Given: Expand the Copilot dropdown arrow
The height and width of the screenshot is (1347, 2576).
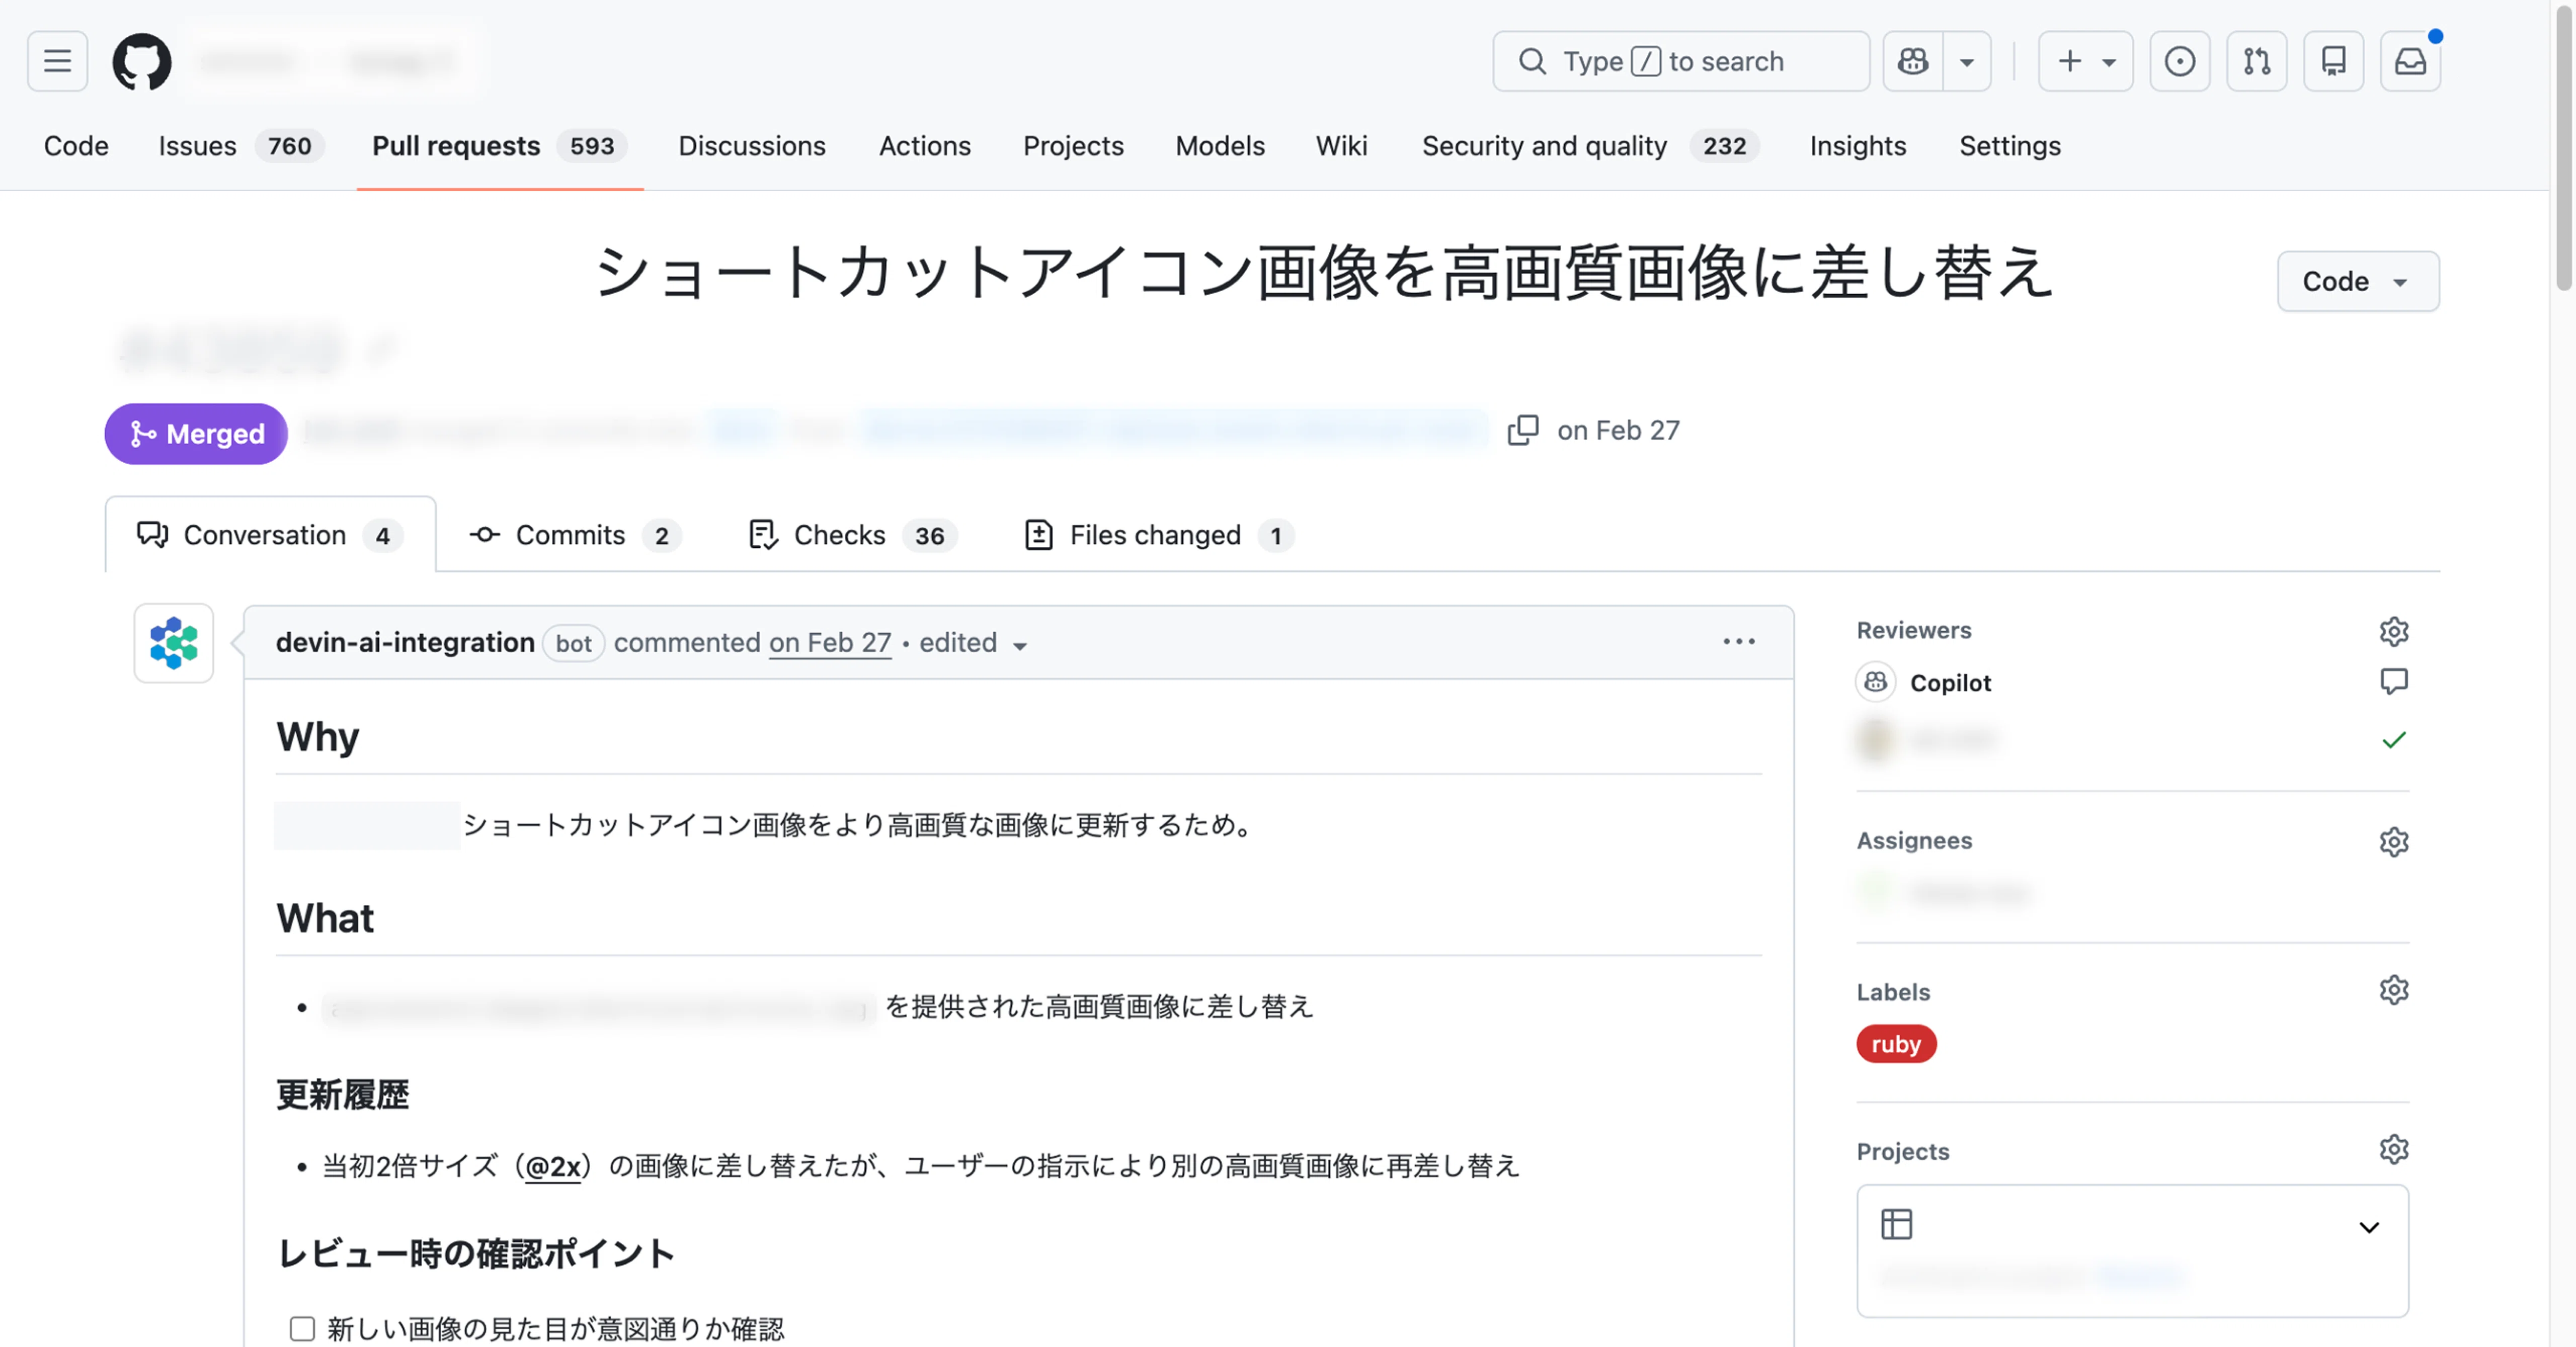Looking at the screenshot, I should 1967,61.
